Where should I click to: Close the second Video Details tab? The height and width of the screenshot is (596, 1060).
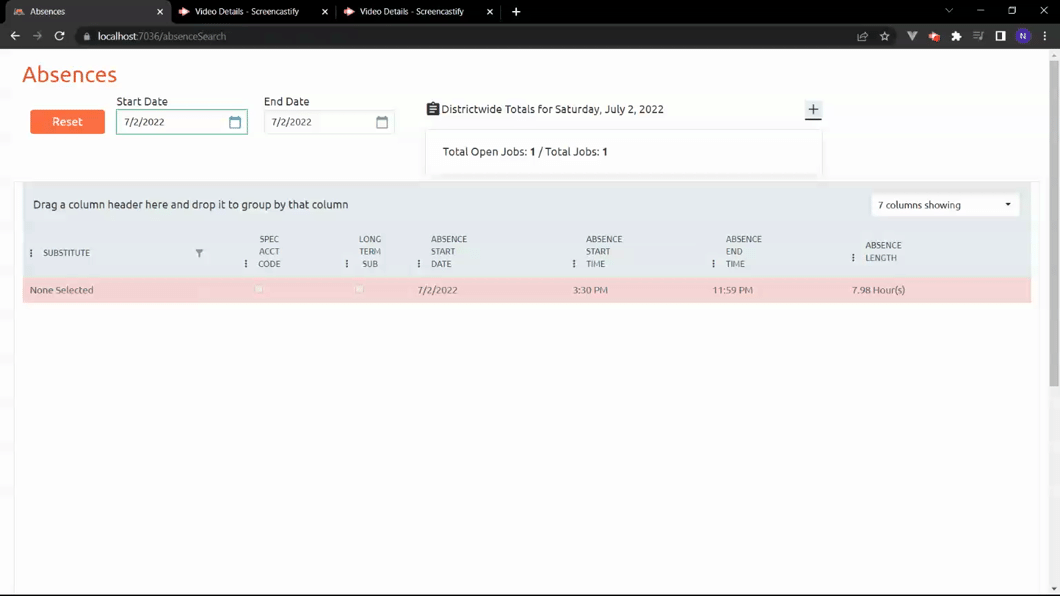[490, 11]
